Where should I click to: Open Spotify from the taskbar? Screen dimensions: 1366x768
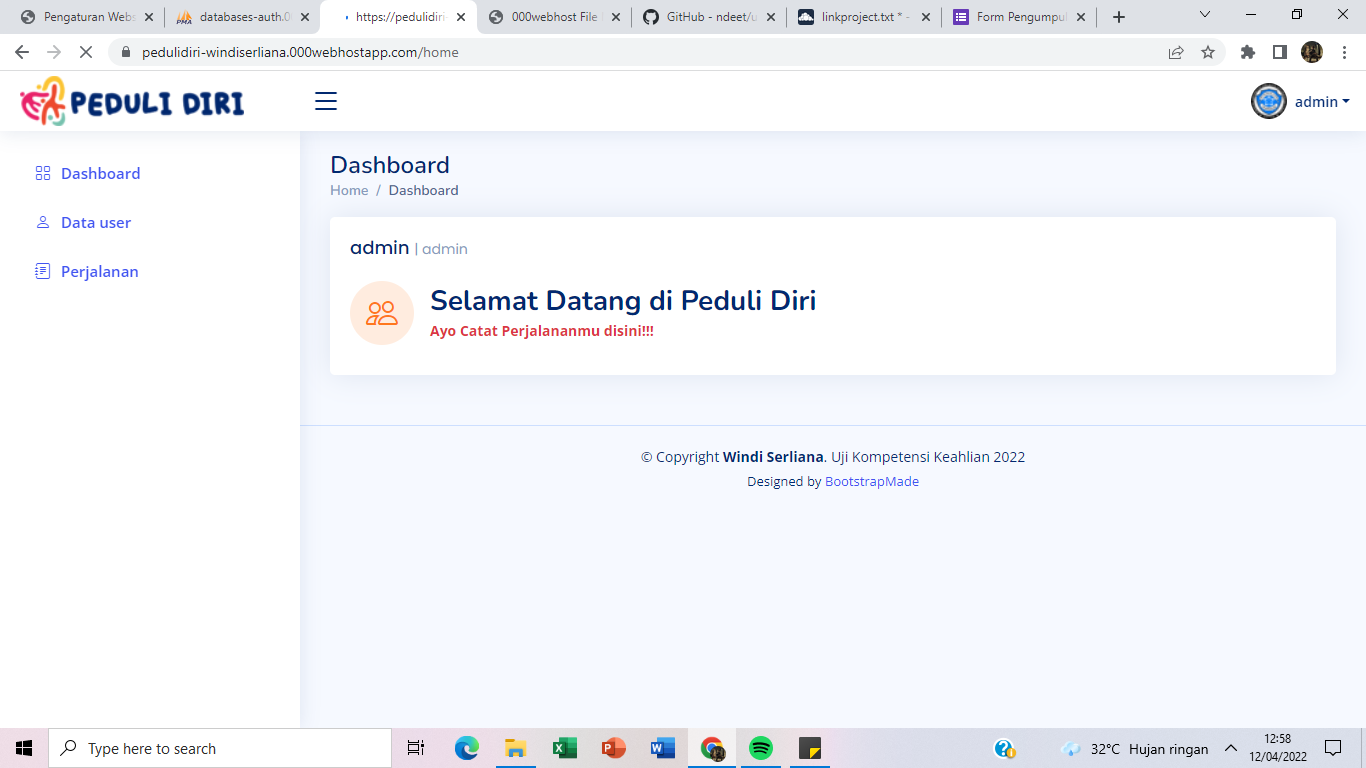coord(761,748)
